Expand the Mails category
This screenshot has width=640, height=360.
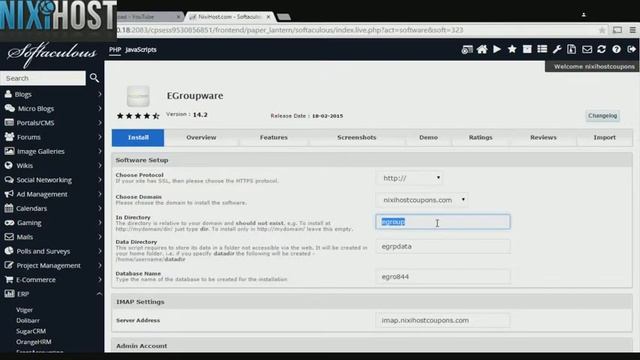tap(52, 237)
